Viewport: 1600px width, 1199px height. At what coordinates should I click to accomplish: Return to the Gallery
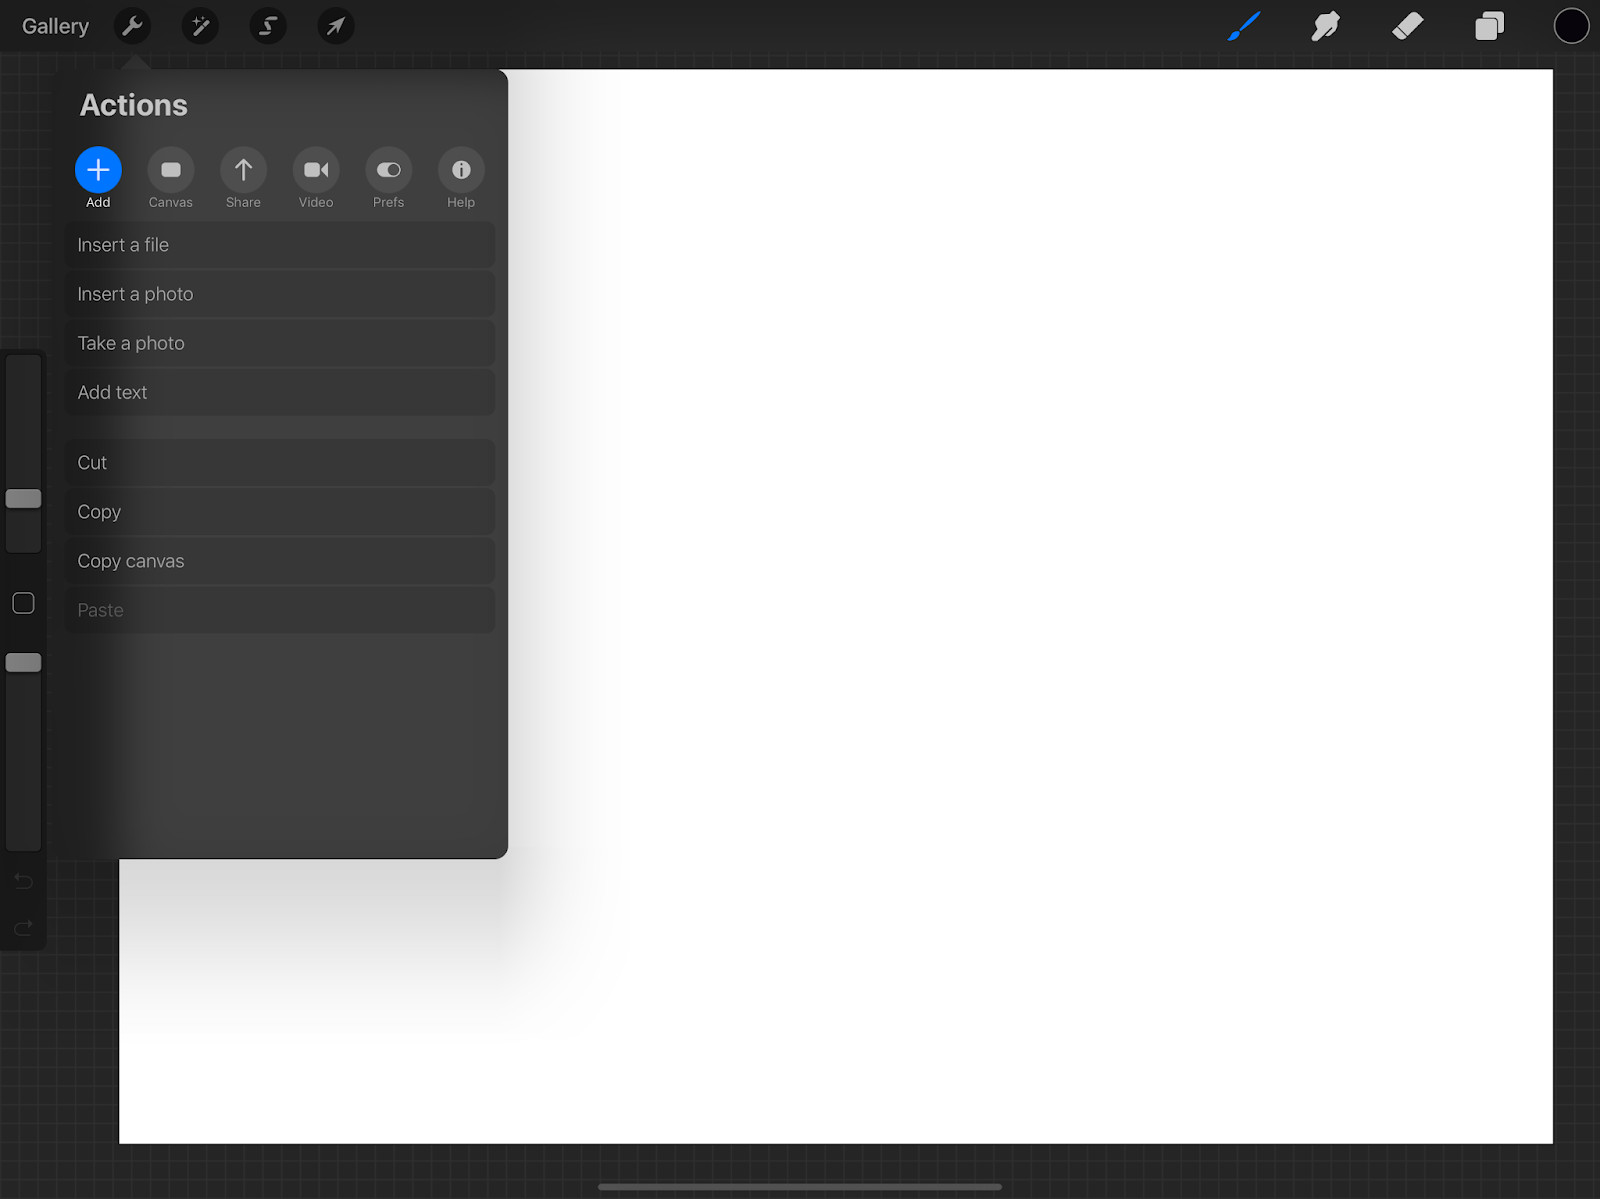click(x=55, y=26)
